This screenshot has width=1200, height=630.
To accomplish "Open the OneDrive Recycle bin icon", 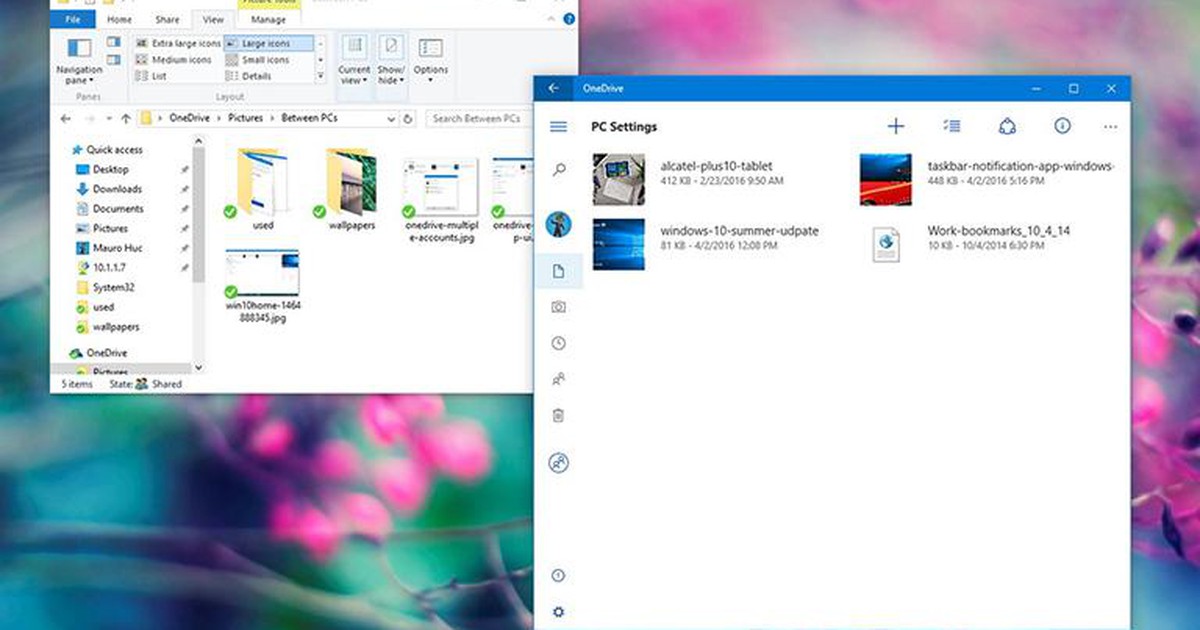I will [x=559, y=417].
